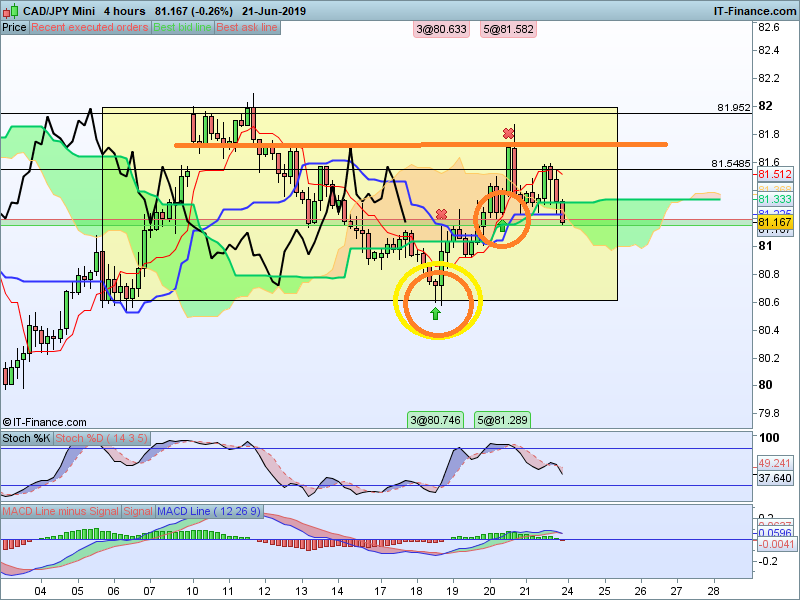Image resolution: width=800 pixels, height=600 pixels.
Task: Click the 0.0596 MACD line value
Action: 775,533
